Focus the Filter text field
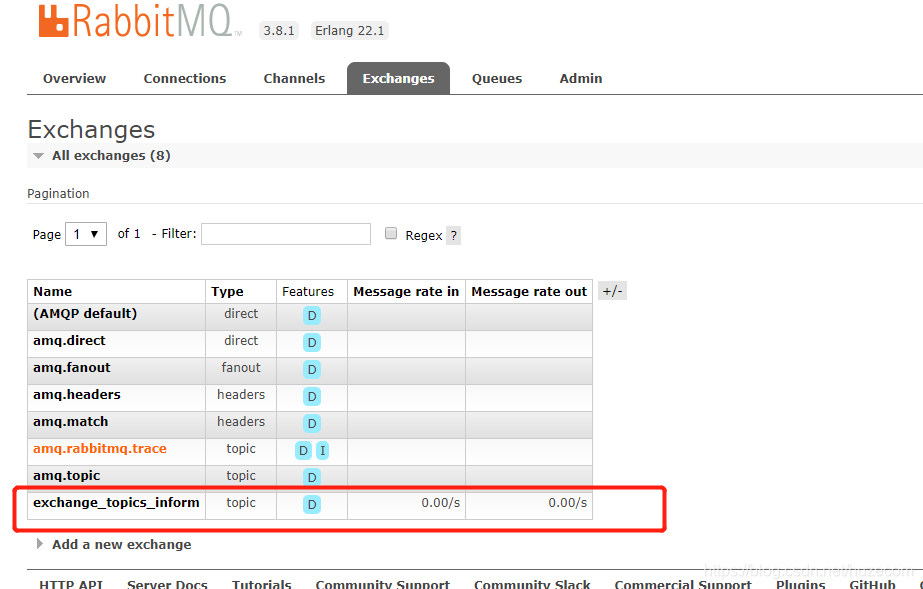Viewport: 923px width, 589px height. (x=286, y=234)
